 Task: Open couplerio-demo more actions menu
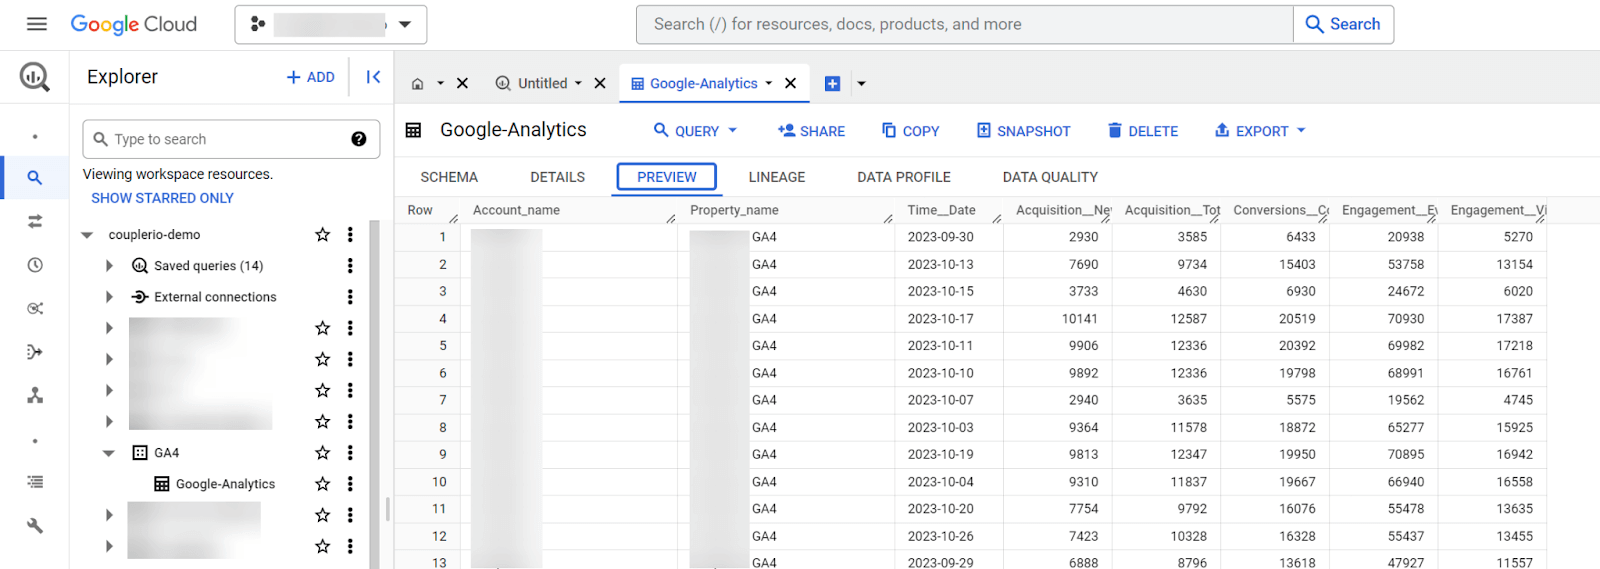(350, 234)
